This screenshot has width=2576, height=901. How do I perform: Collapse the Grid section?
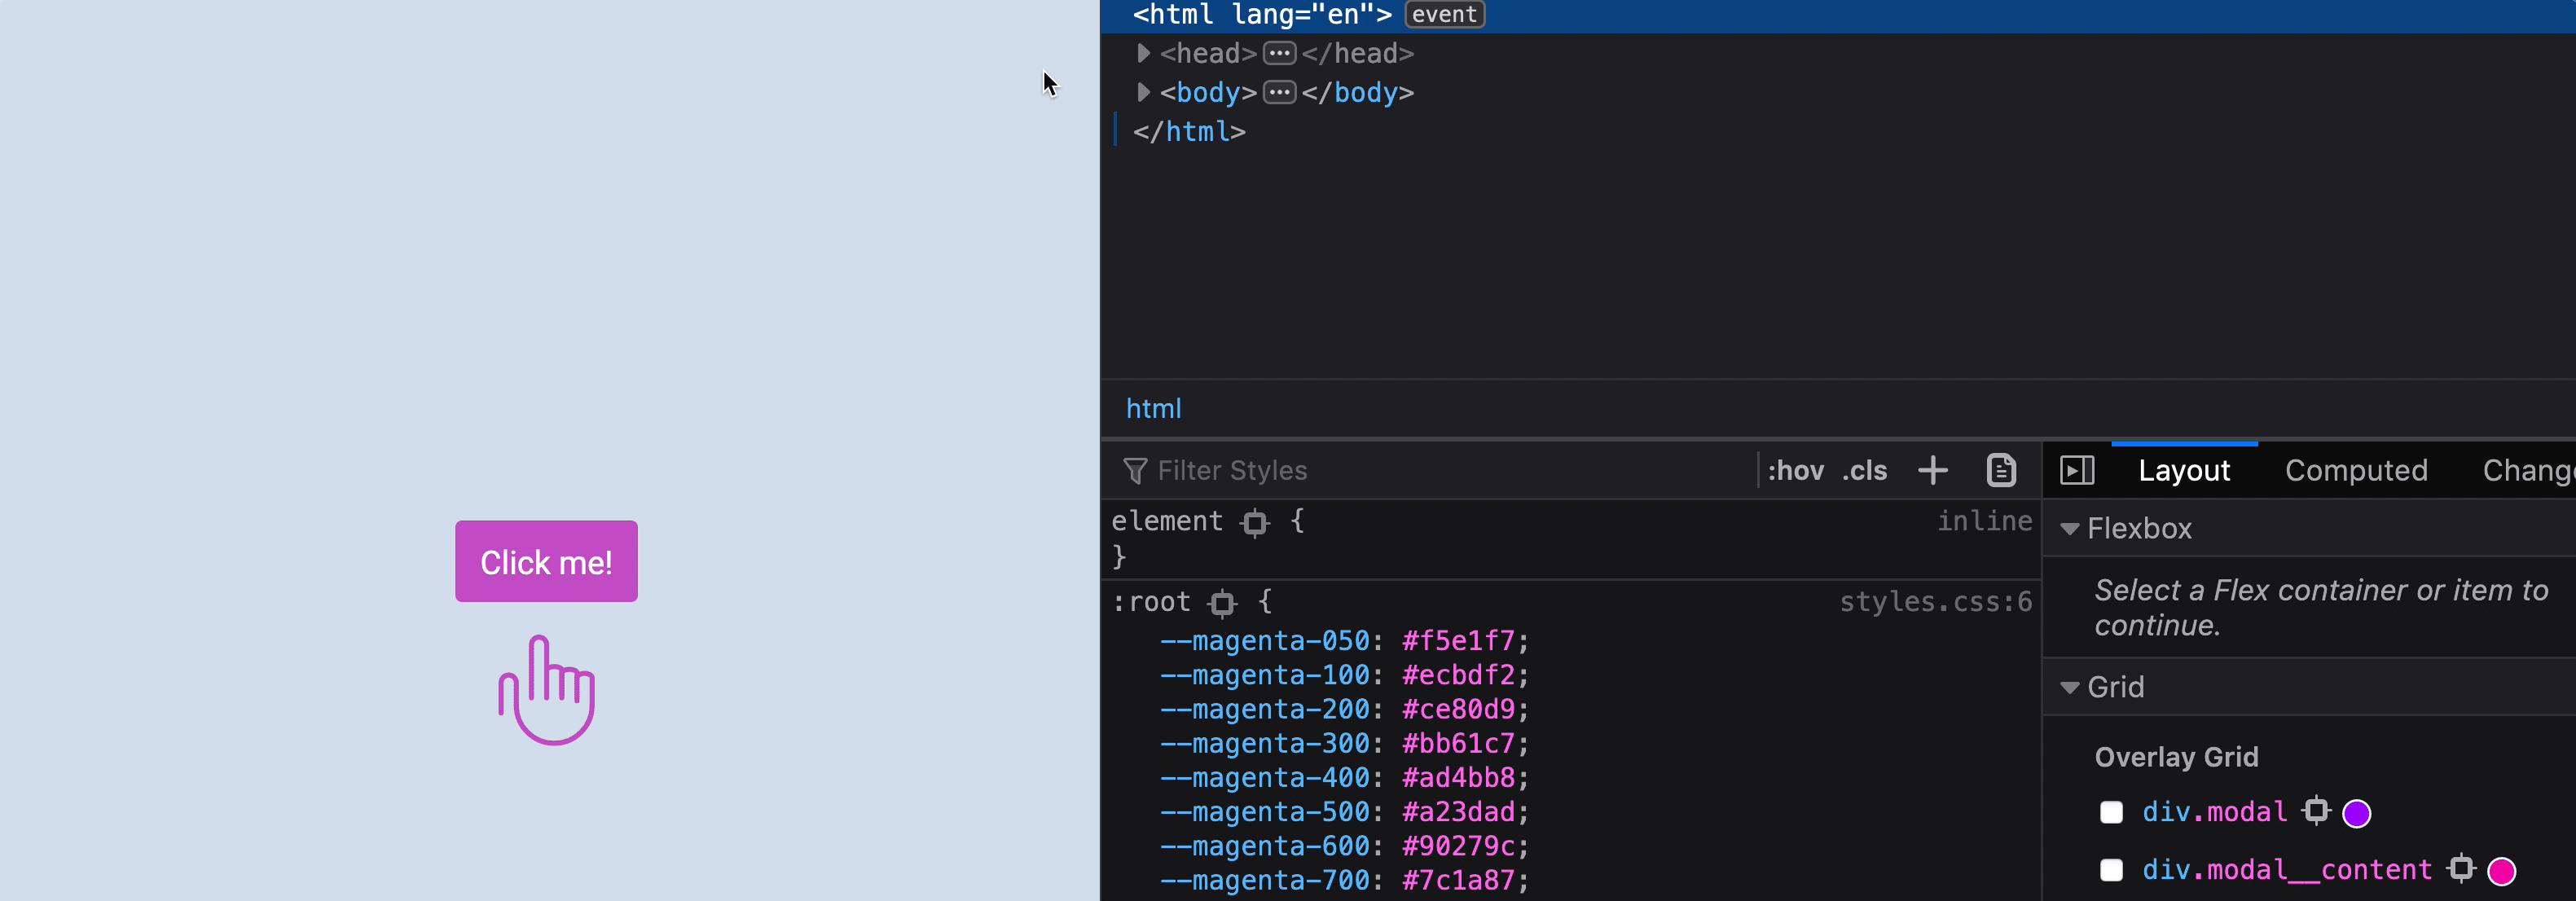click(2070, 687)
